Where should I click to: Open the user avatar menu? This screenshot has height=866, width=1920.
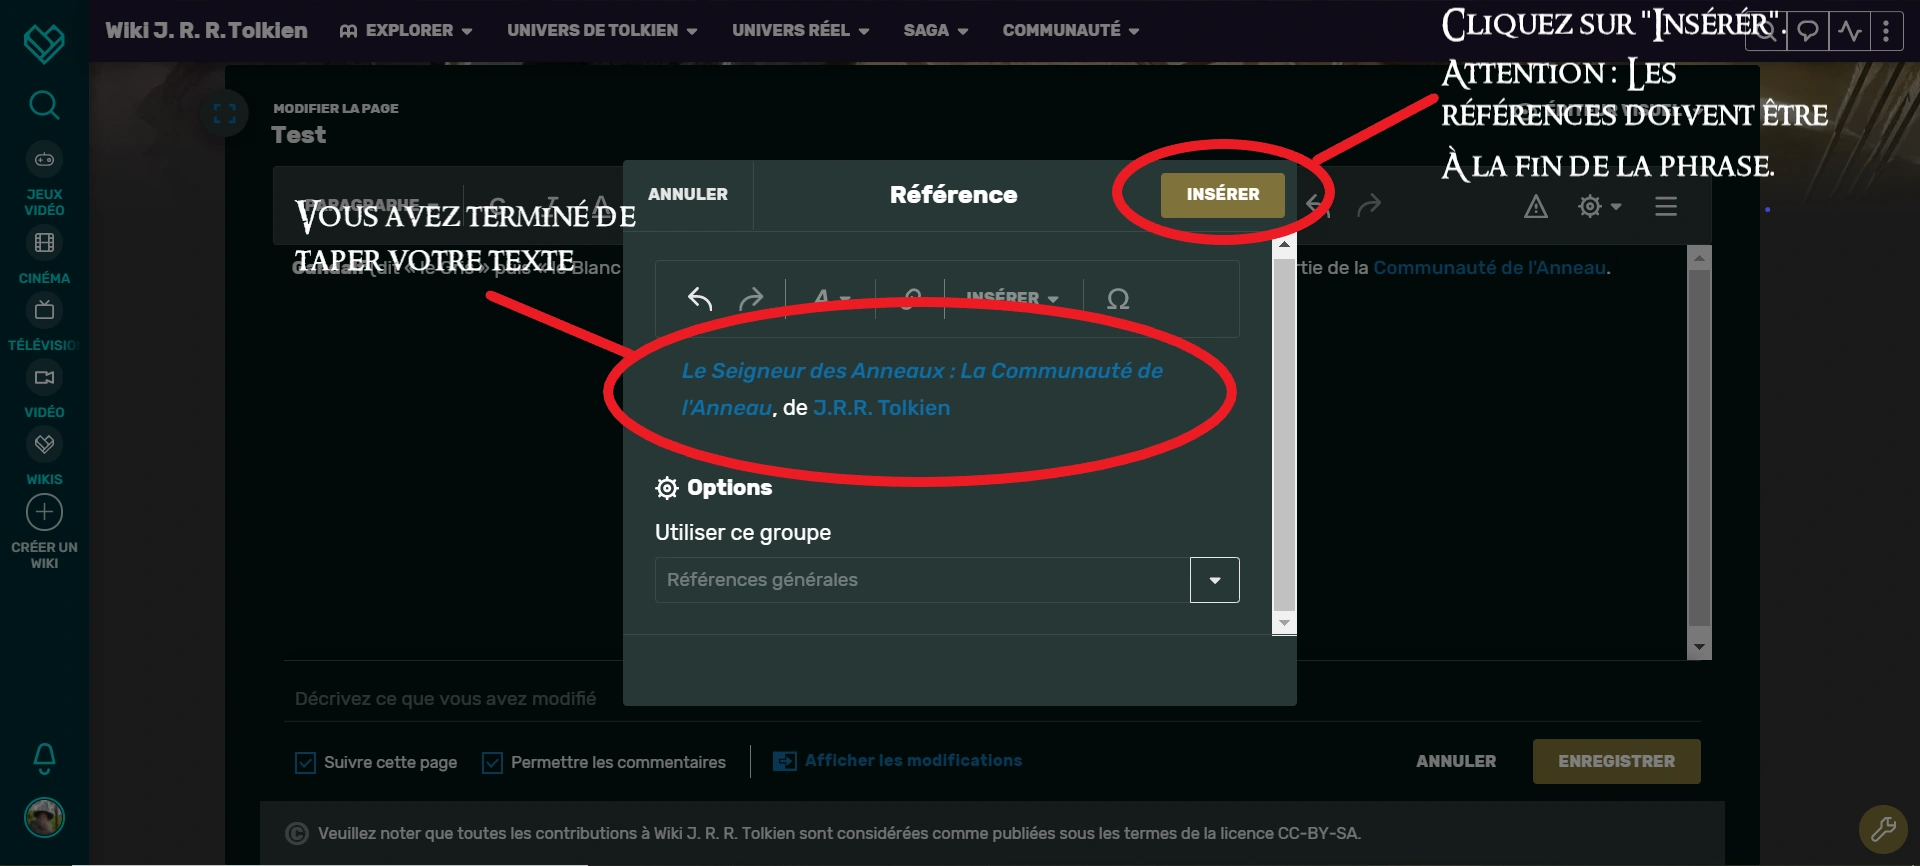tap(44, 818)
